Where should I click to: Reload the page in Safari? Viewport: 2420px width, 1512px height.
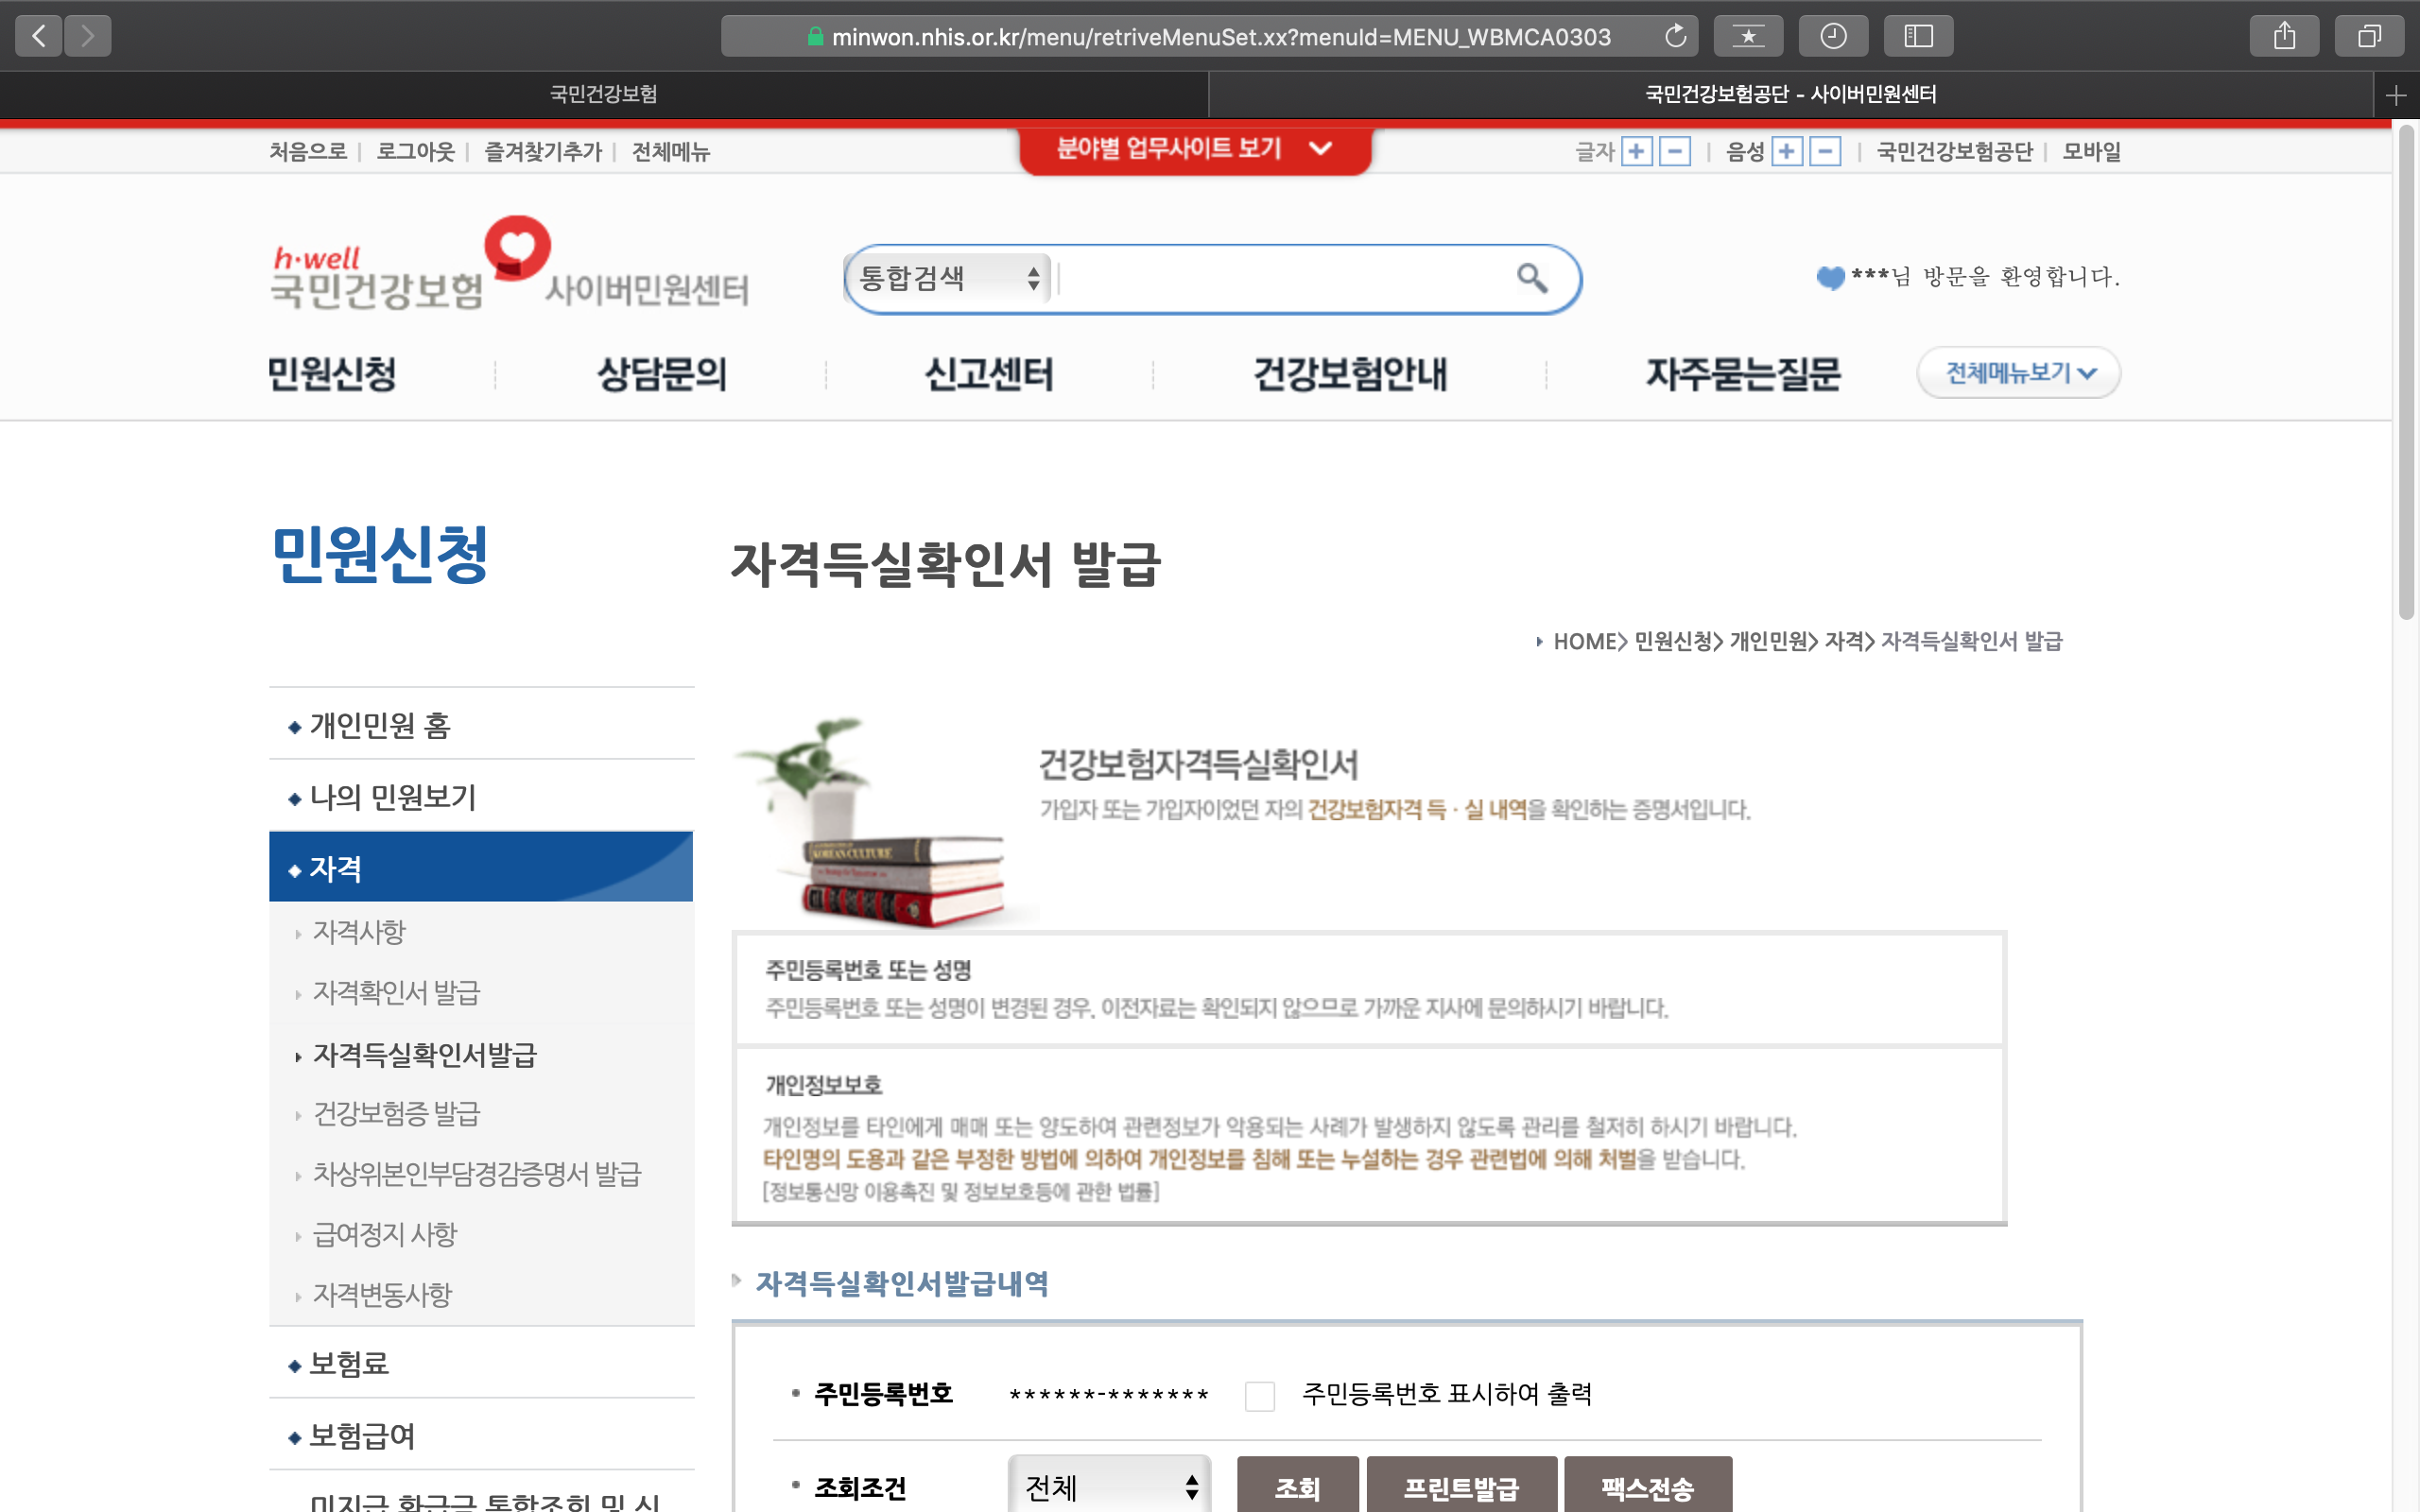pyautogui.click(x=1675, y=37)
